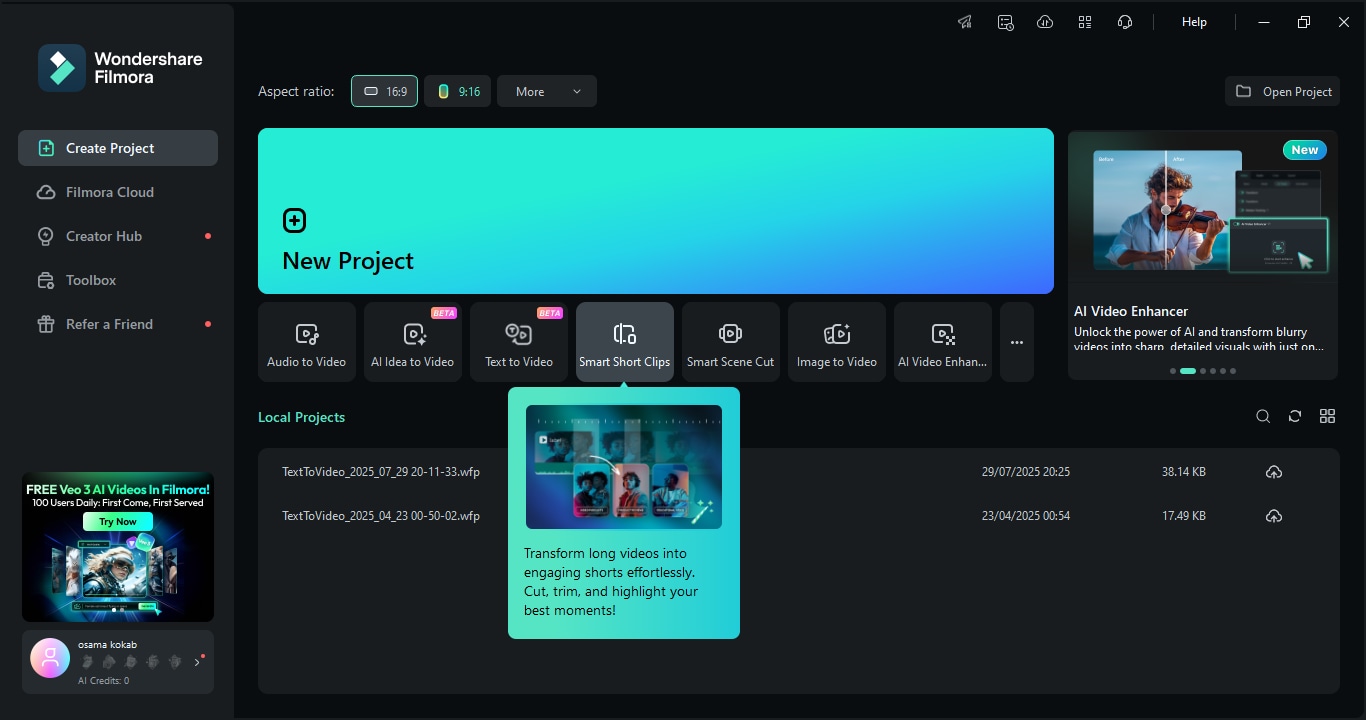Viewport: 1366px width, 720px height.
Task: Expand the More aspect ratio dropdown
Action: point(547,91)
